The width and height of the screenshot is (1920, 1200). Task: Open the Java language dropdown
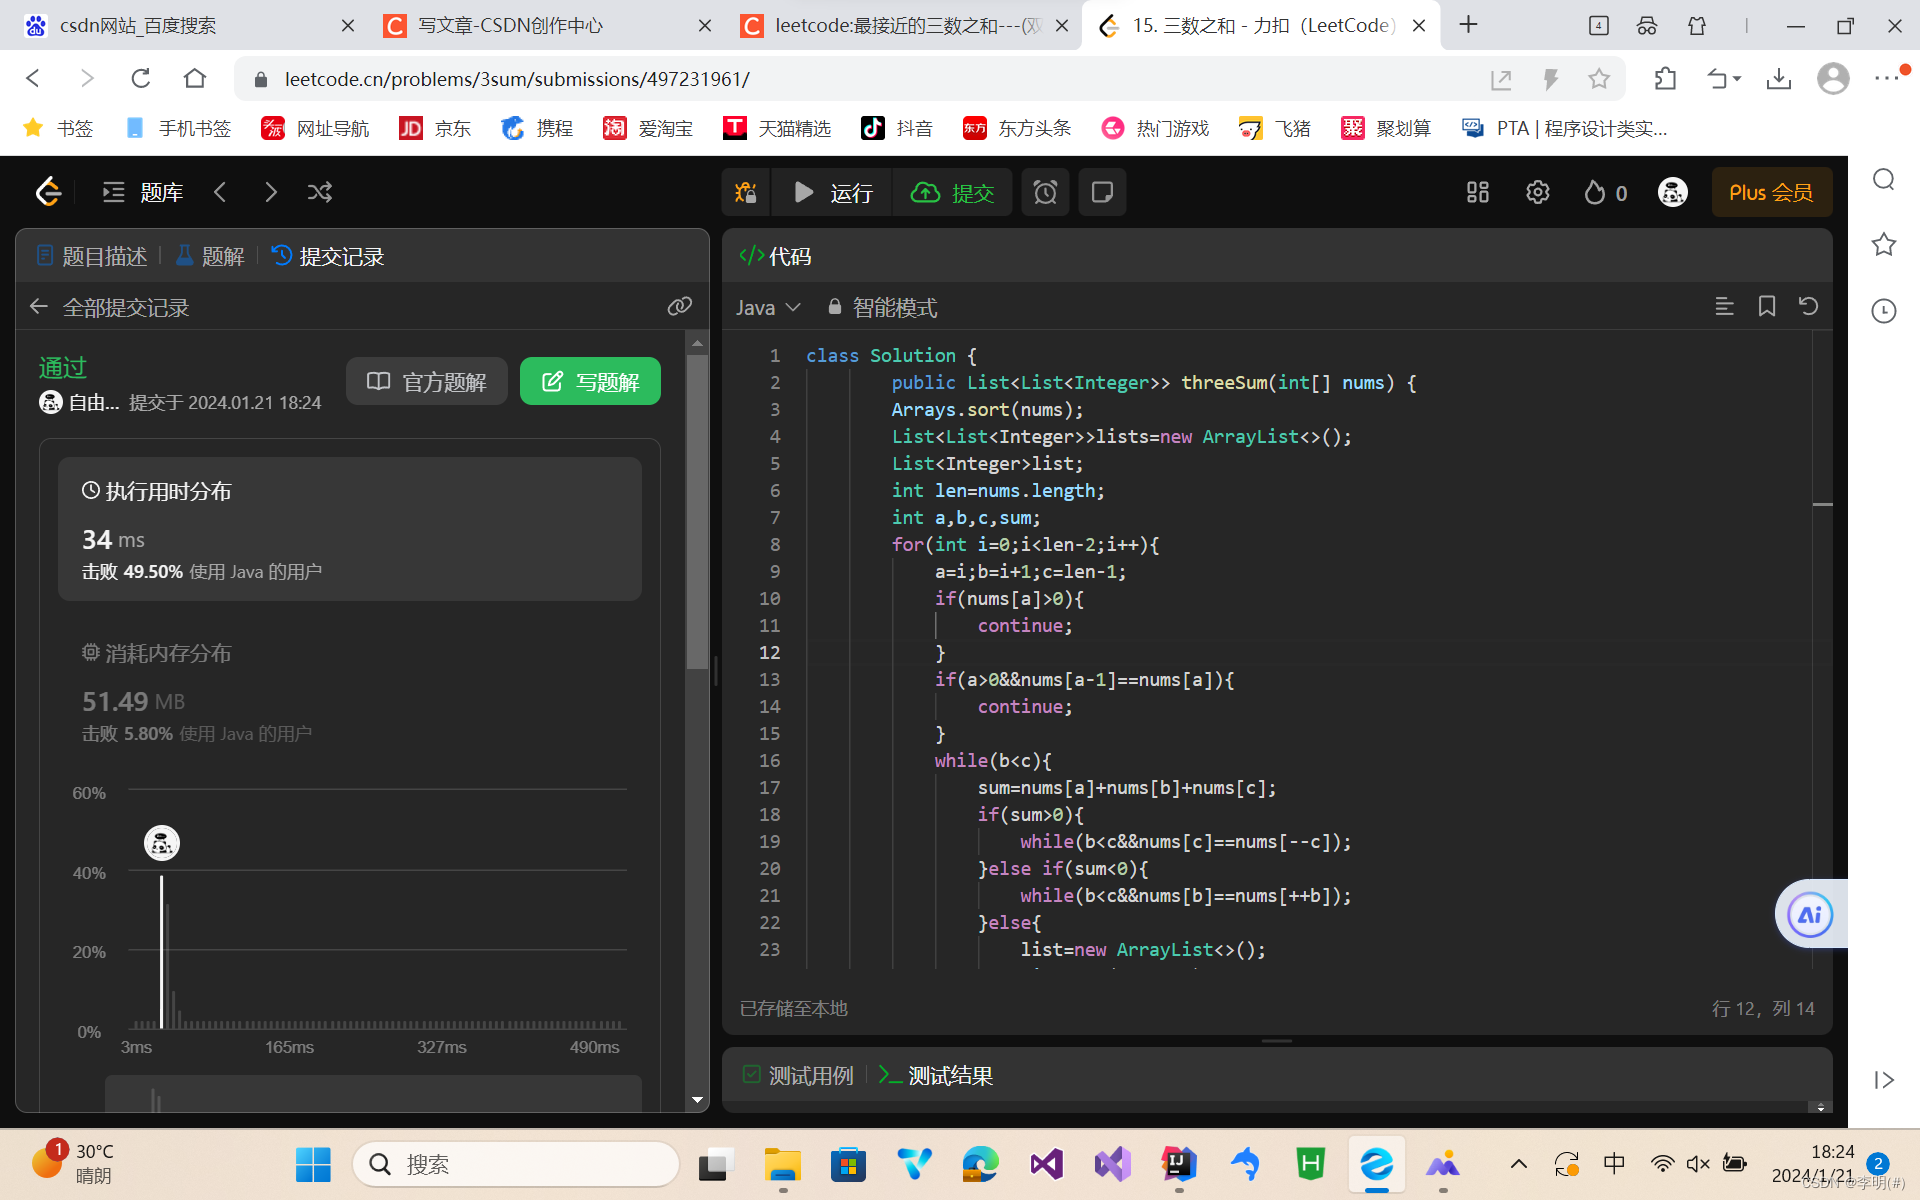[768, 307]
